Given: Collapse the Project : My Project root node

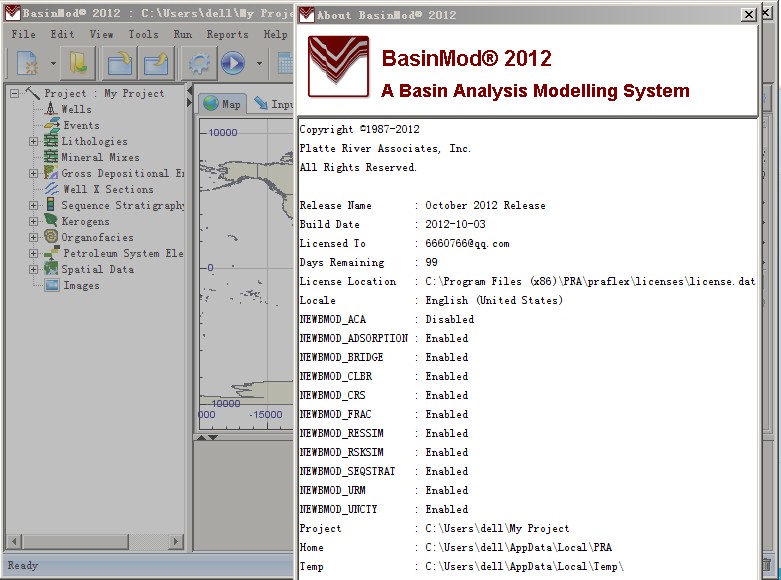Looking at the screenshot, I should tap(14, 93).
